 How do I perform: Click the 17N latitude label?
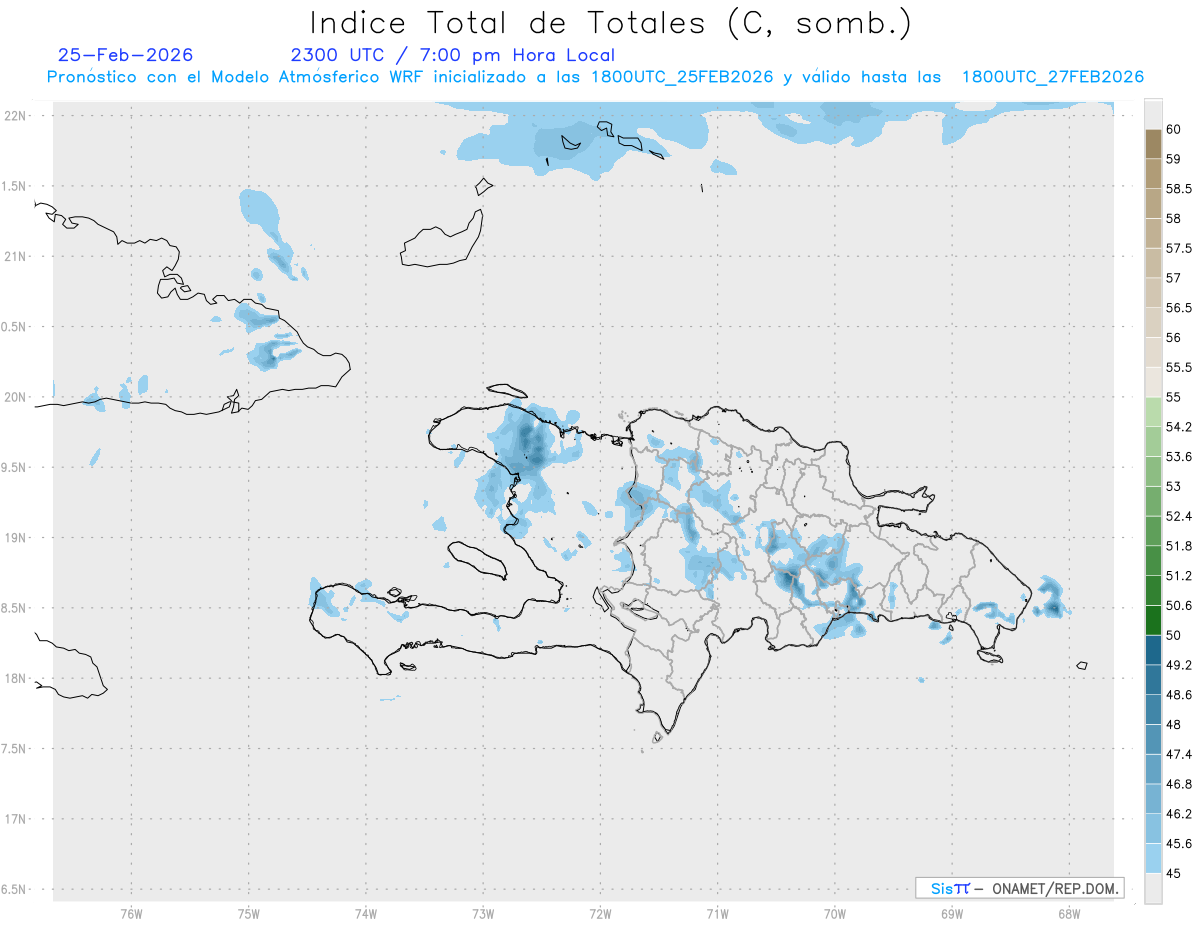point(17,819)
